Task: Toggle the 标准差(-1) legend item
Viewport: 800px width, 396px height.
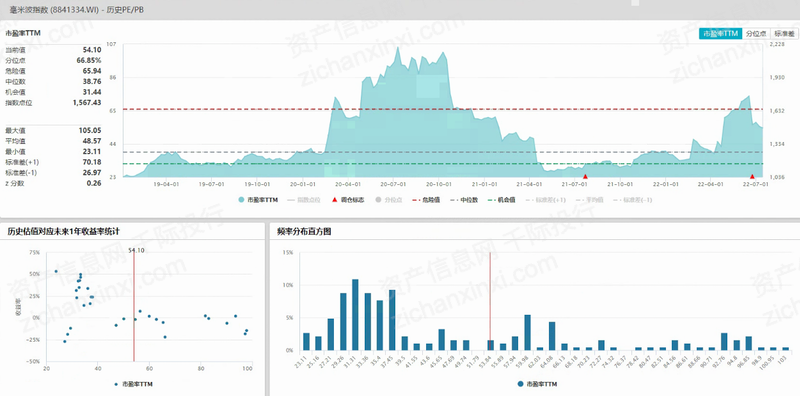Action: click(x=632, y=200)
